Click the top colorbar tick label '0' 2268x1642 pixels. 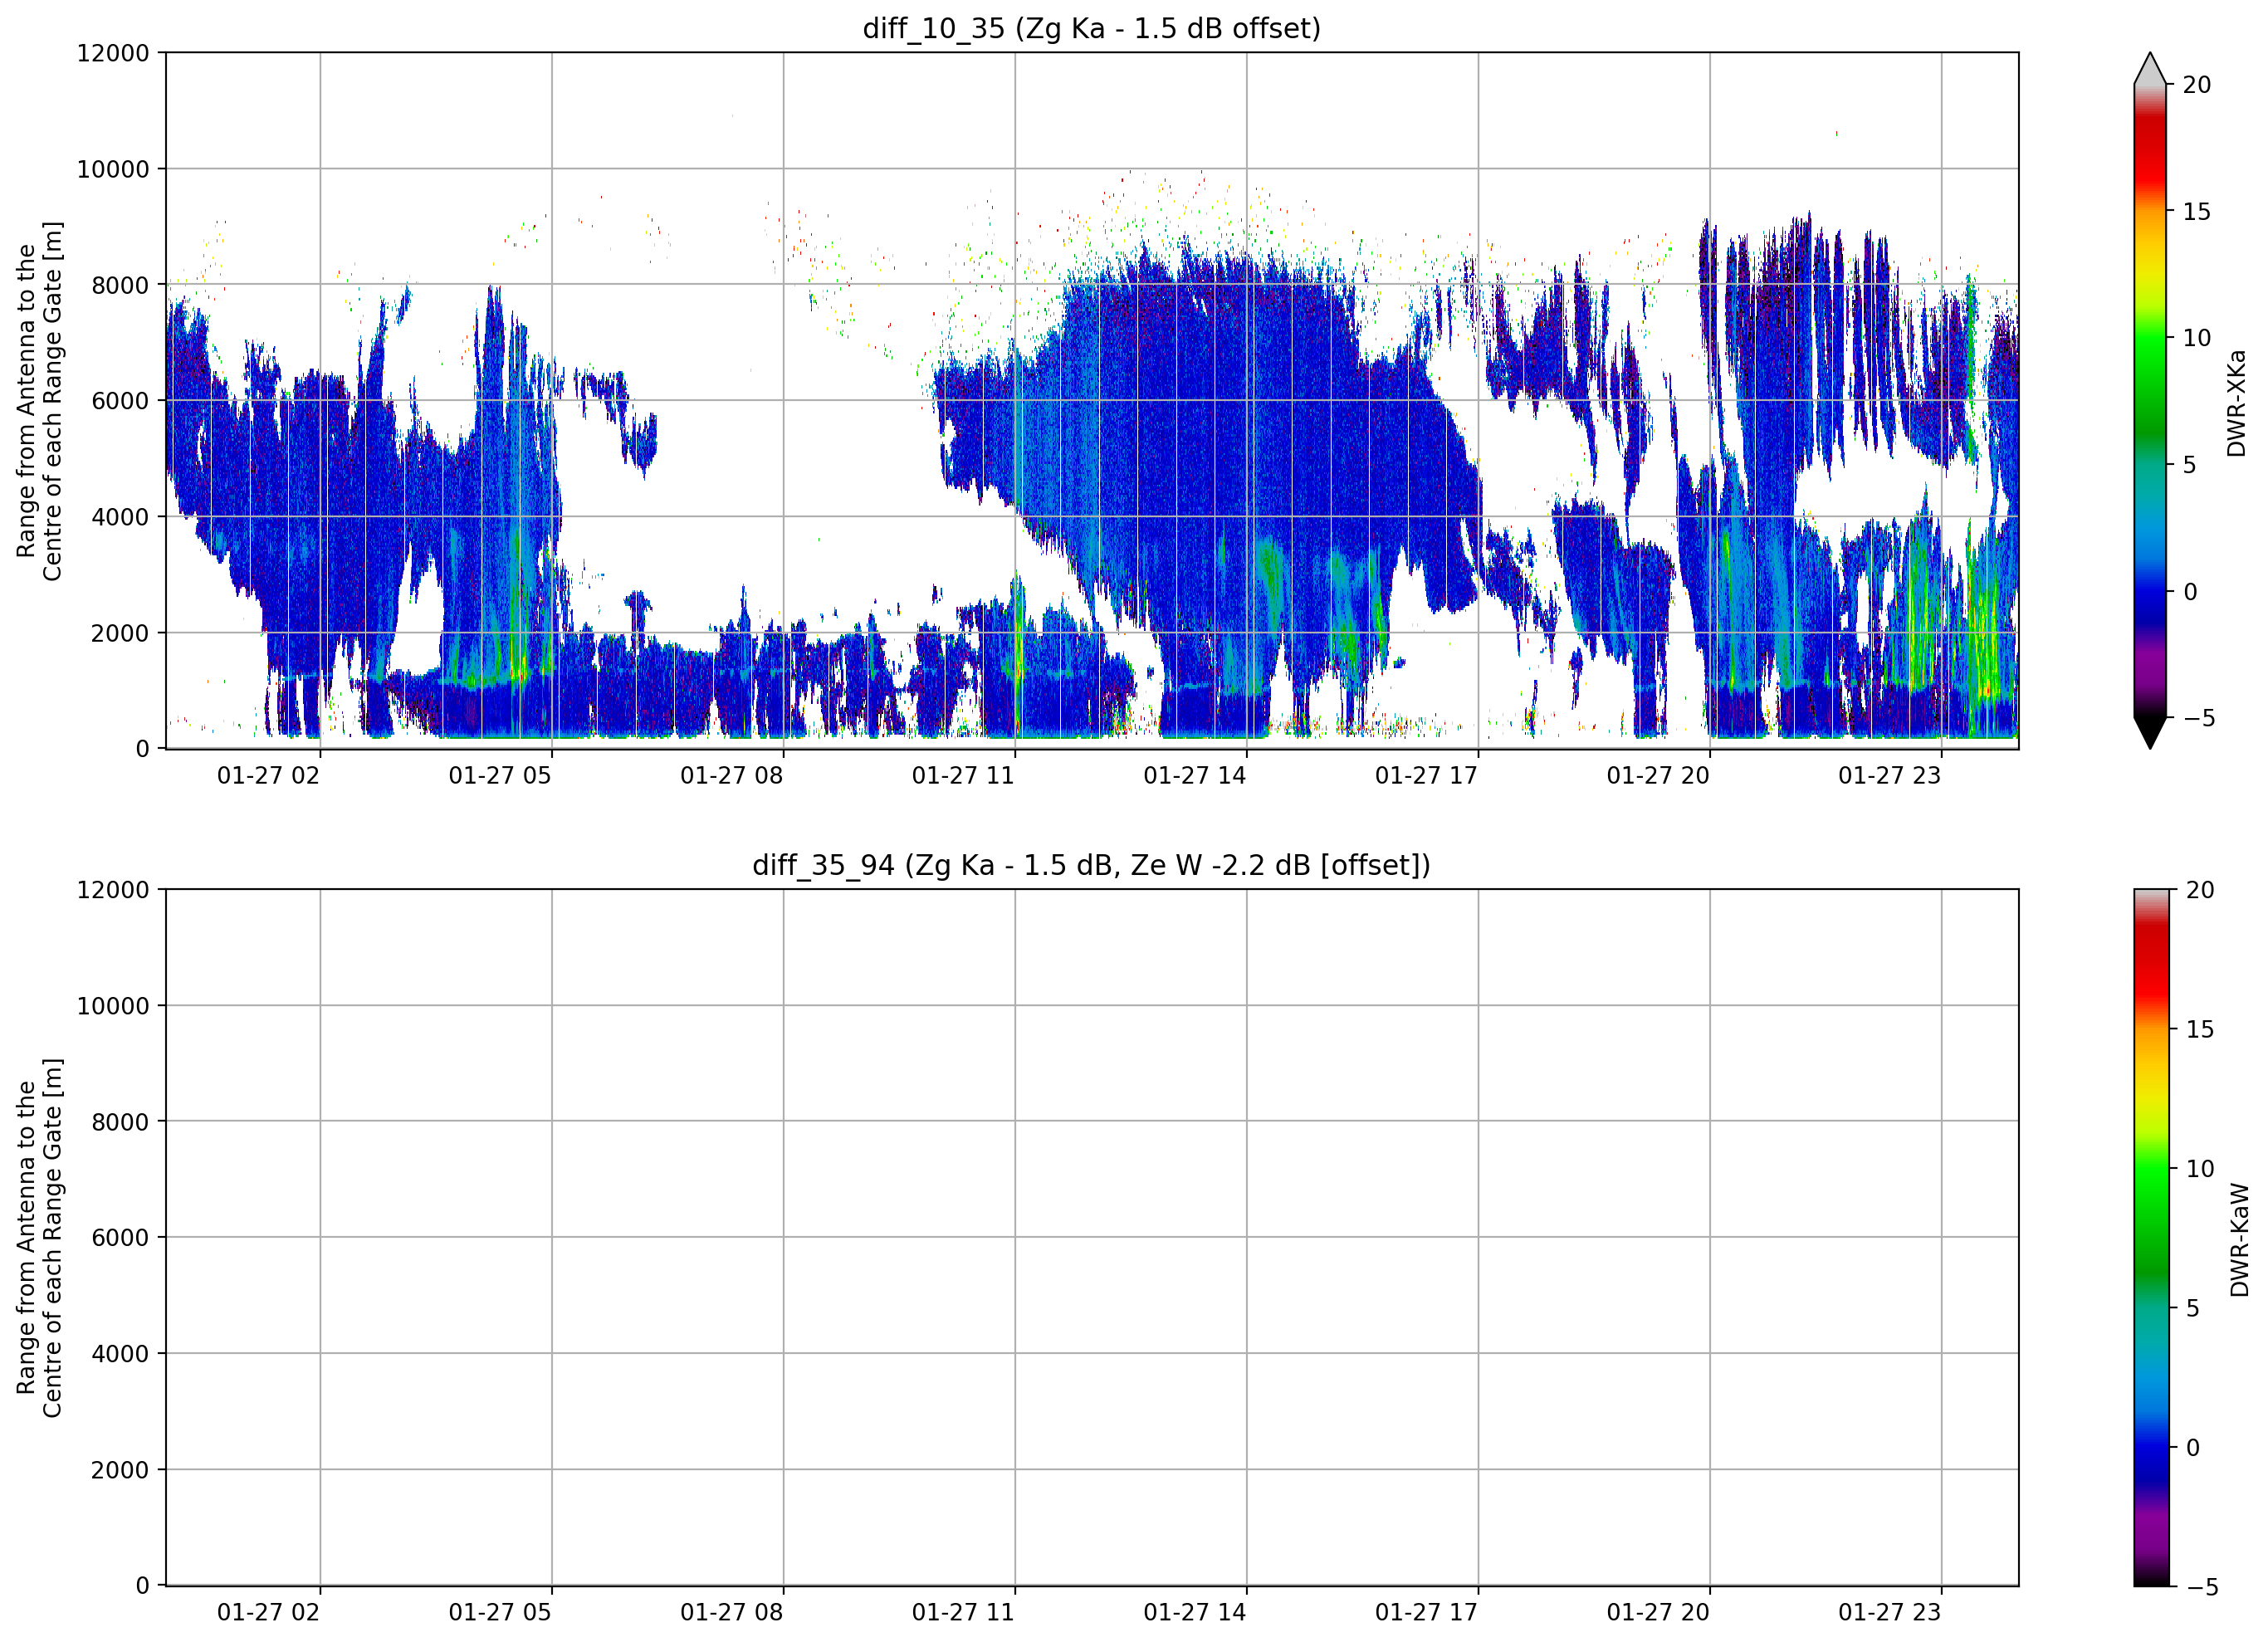coord(2190,592)
